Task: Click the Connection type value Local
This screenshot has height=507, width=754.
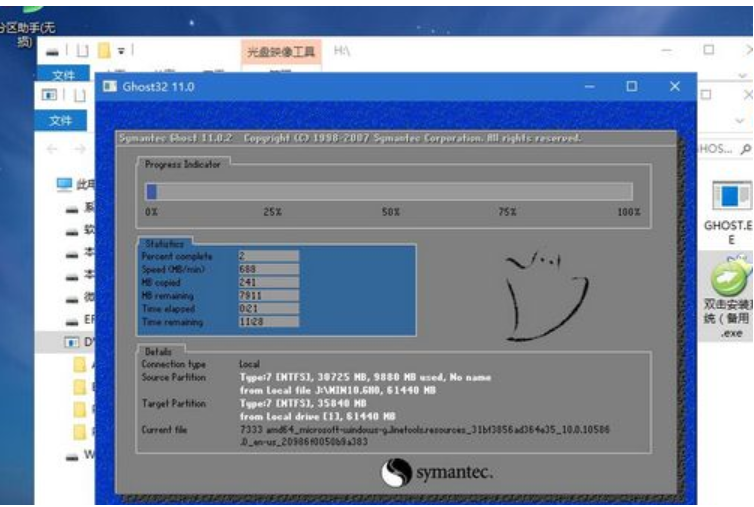Action: click(249, 364)
